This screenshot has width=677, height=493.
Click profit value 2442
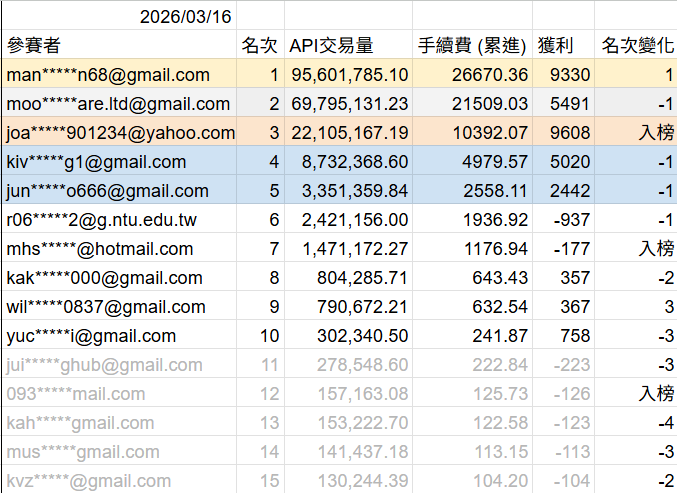[x=570, y=191]
